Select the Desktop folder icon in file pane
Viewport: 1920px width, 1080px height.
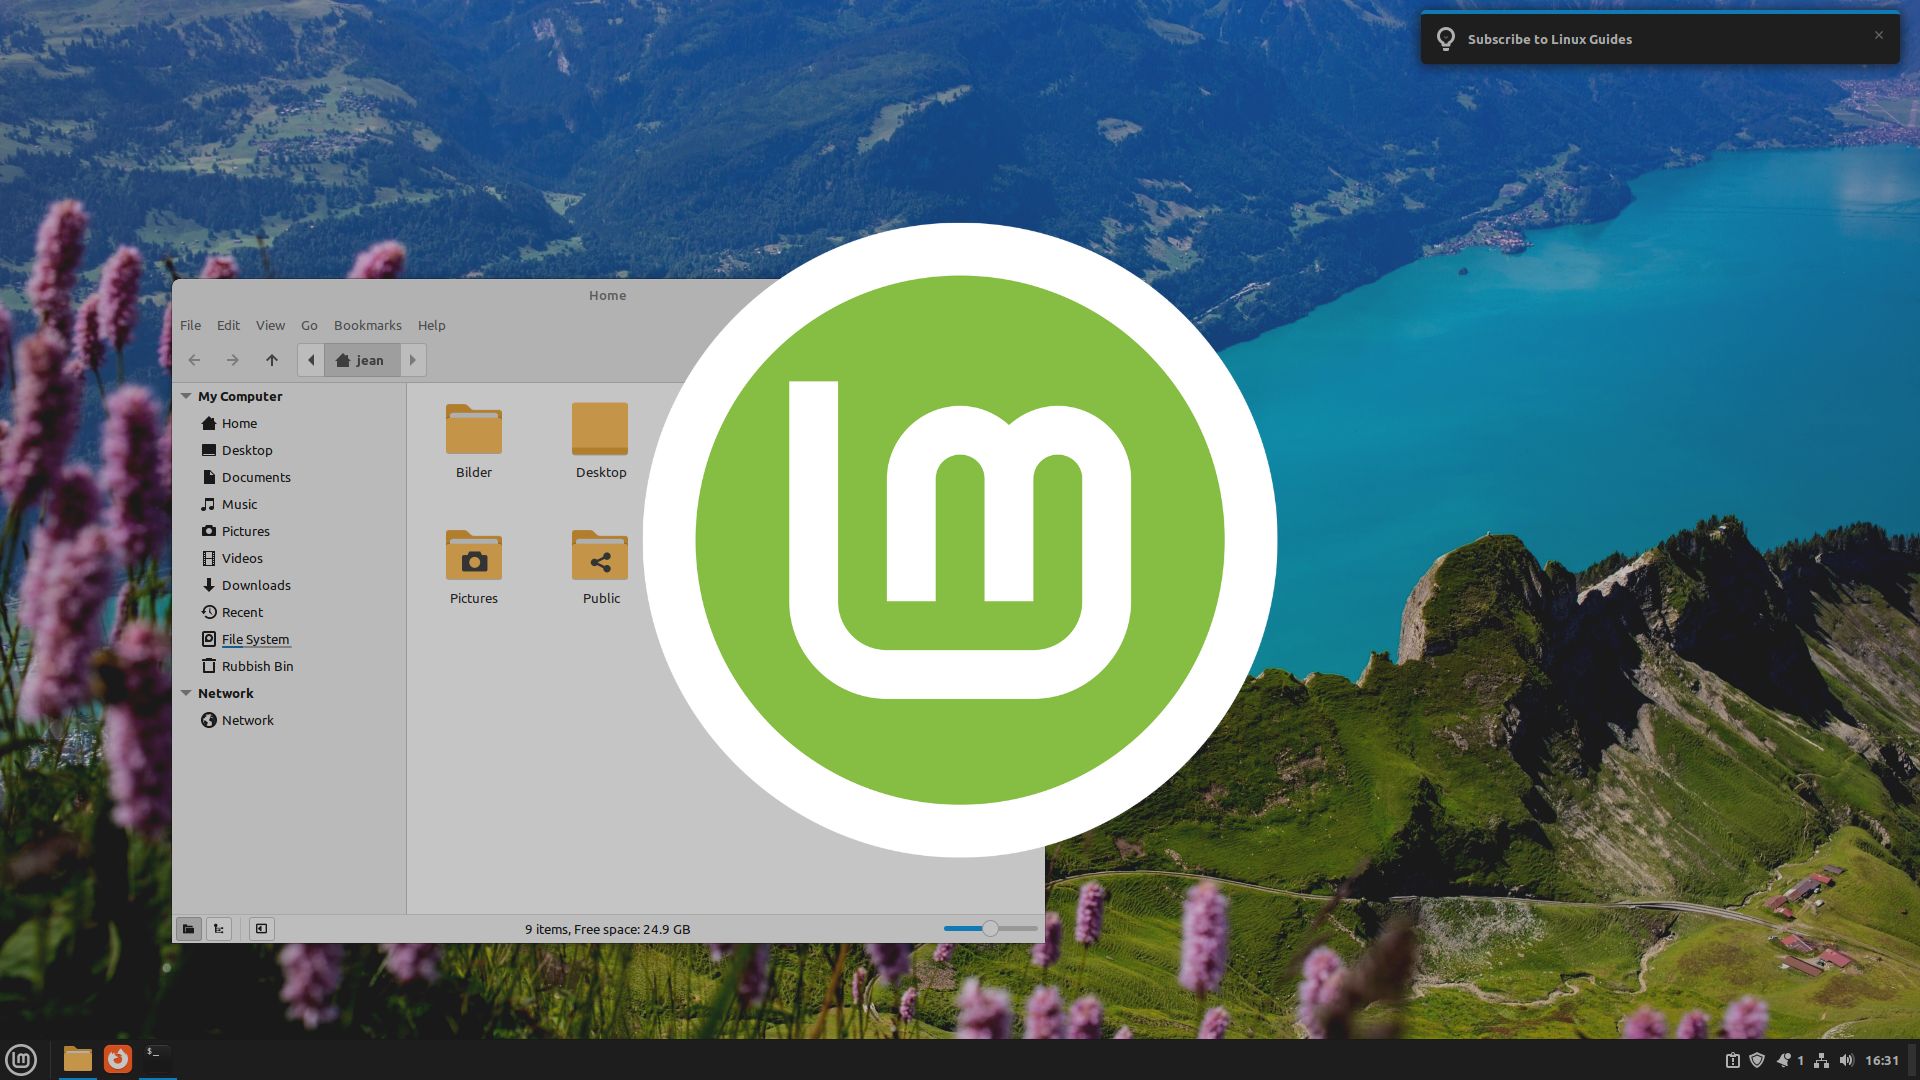(x=600, y=430)
